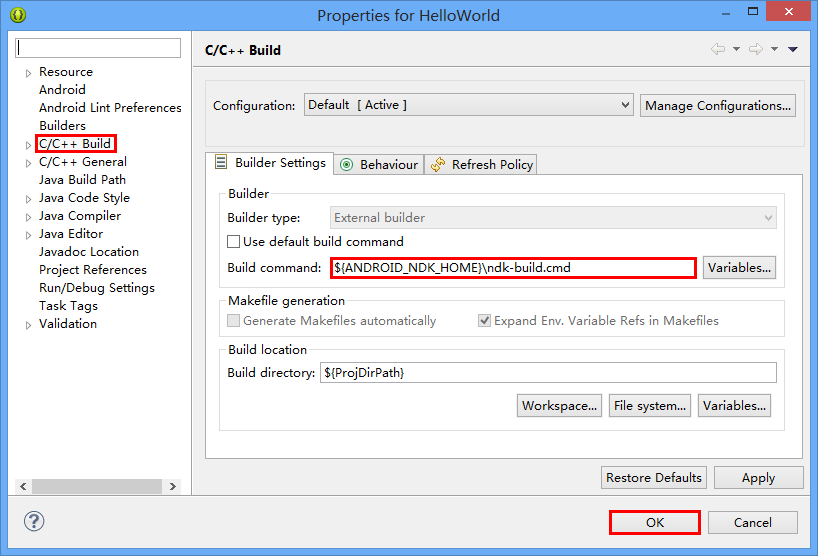This screenshot has height=556, width=818.
Task: Click the forward navigation arrow icon
Action: pyautogui.click(x=756, y=49)
